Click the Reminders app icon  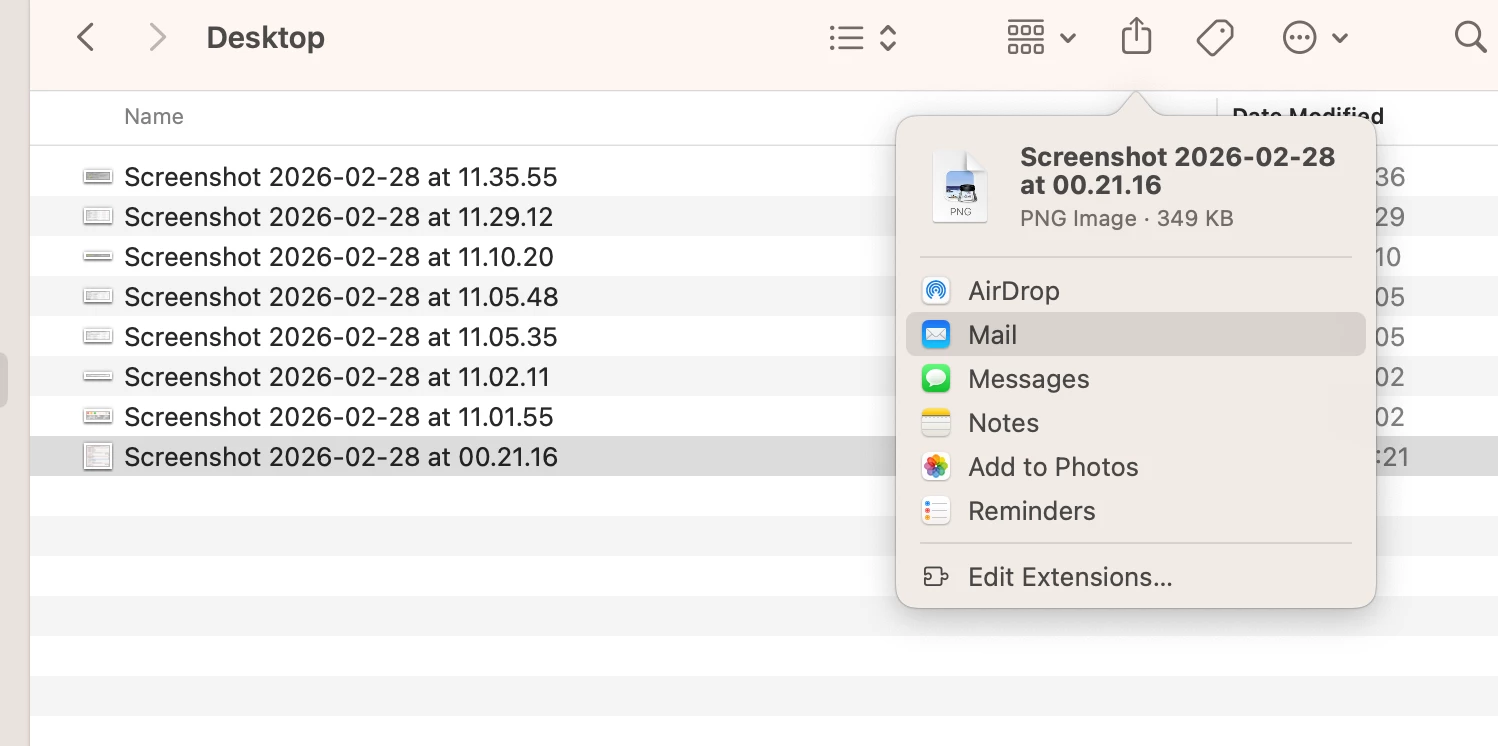click(x=936, y=511)
